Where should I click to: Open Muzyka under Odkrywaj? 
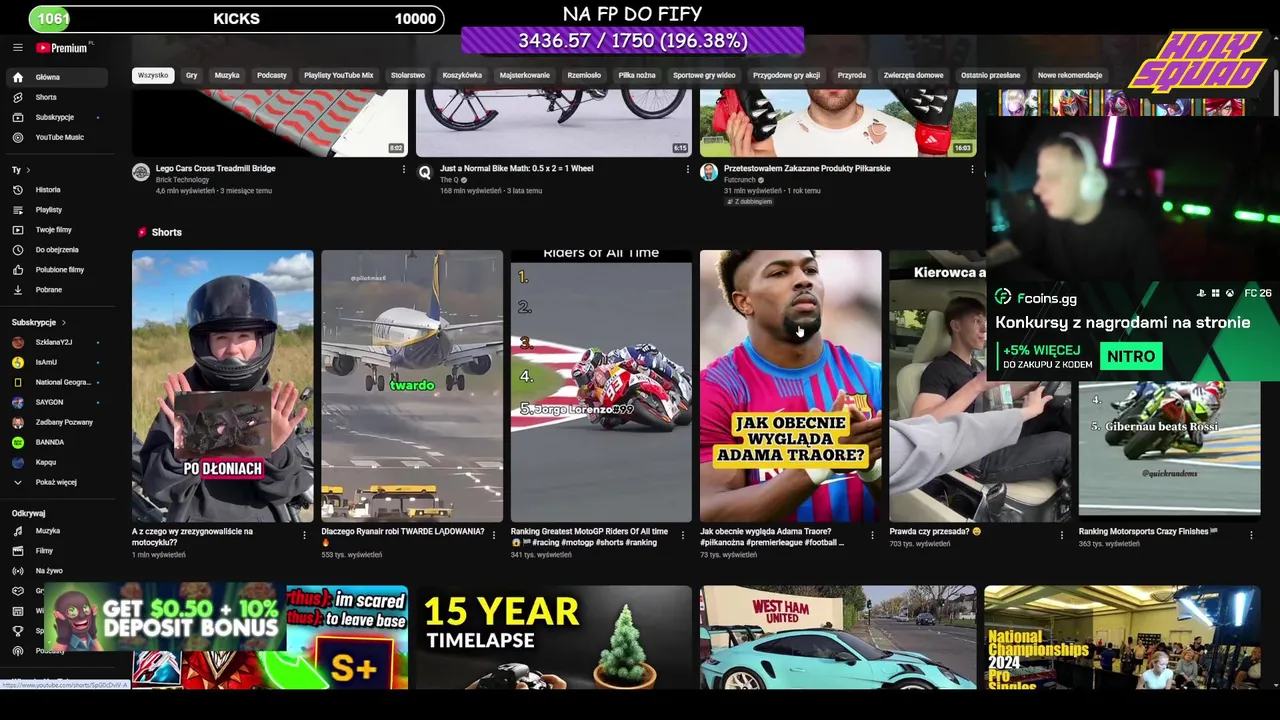tap(58, 531)
